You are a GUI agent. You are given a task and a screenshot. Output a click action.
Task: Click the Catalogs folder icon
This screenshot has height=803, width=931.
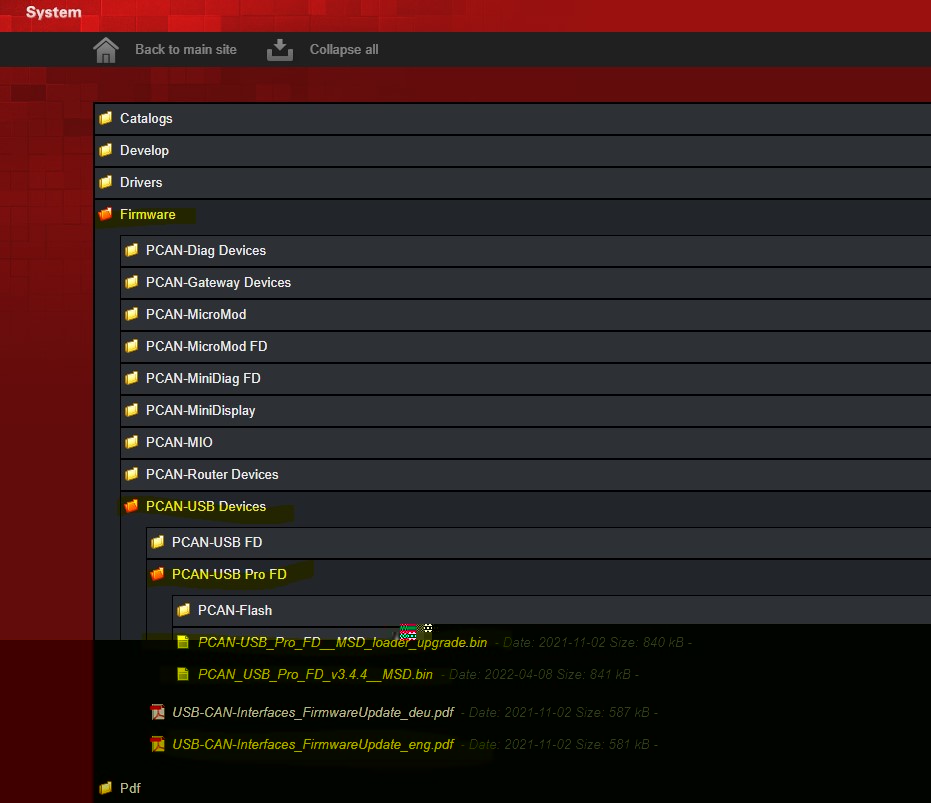click(x=106, y=118)
